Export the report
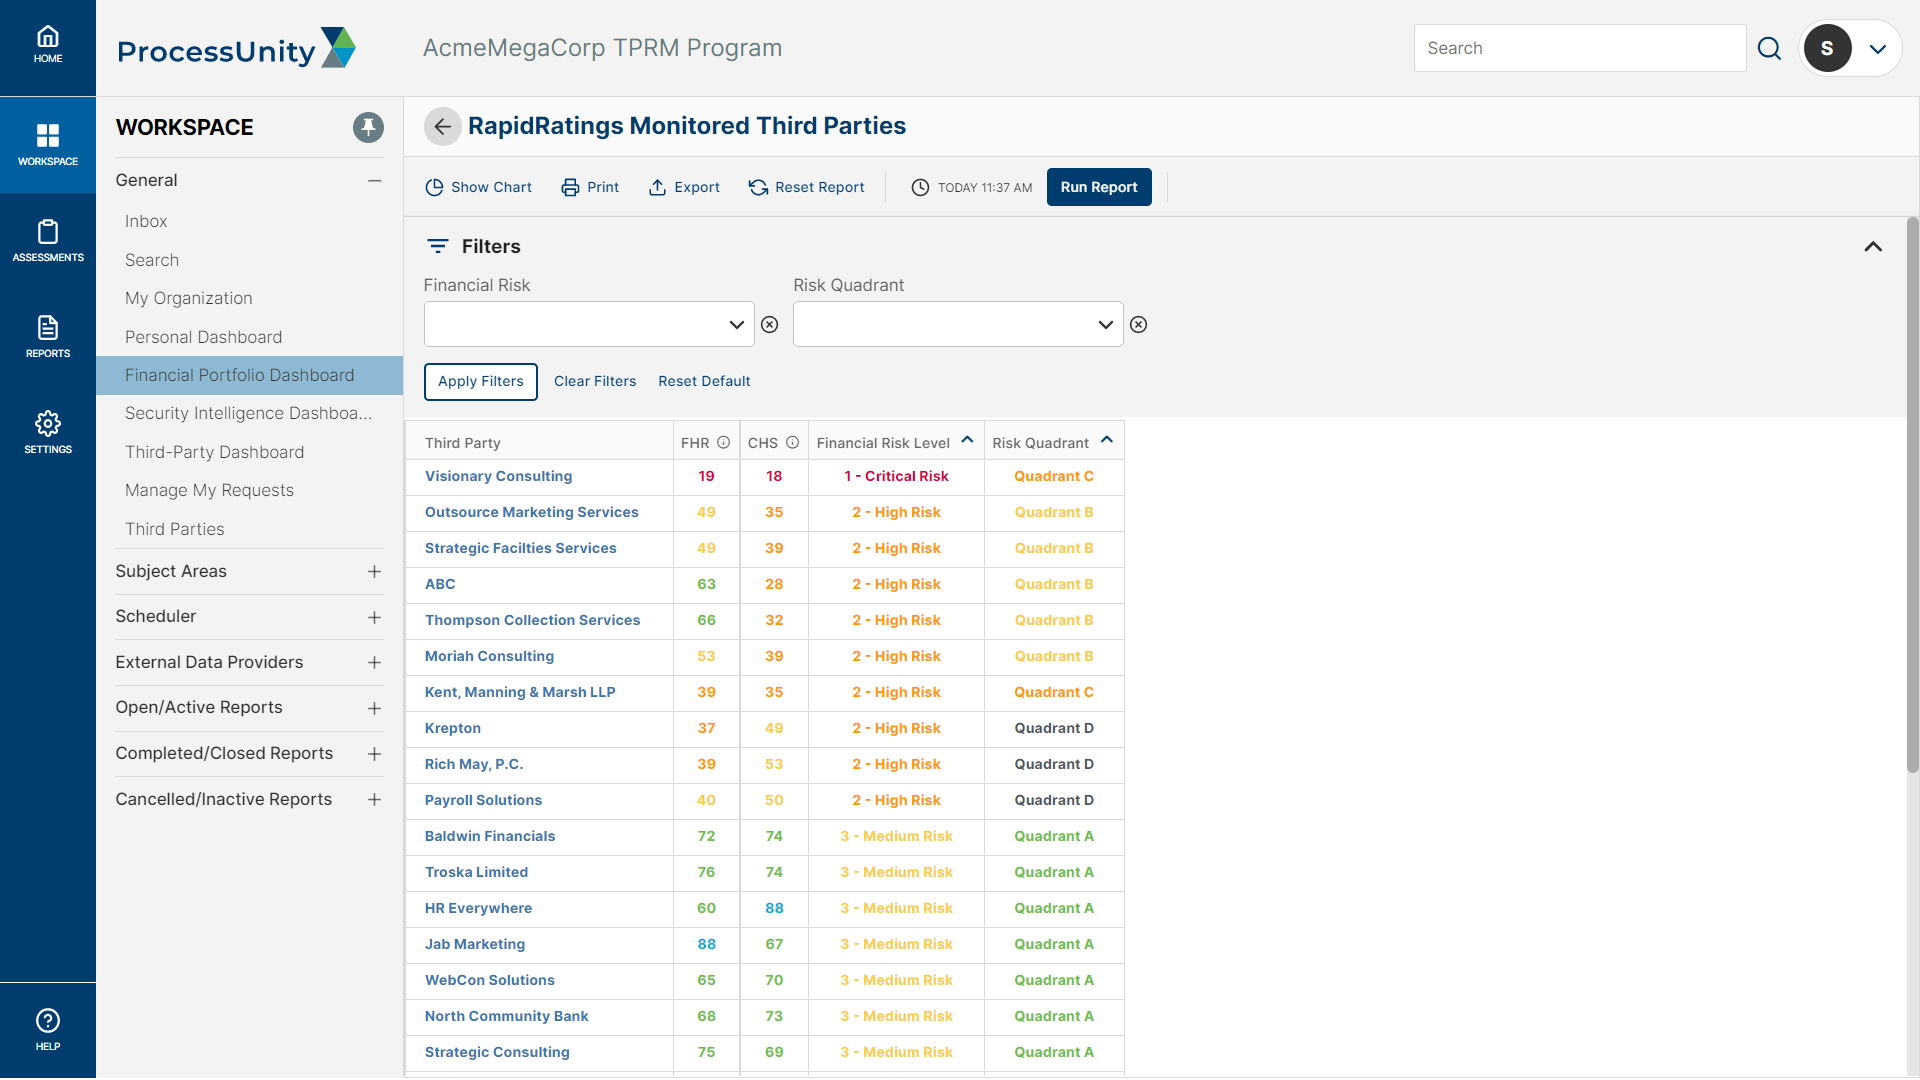Viewport: 1920px width, 1080px height. tap(684, 187)
